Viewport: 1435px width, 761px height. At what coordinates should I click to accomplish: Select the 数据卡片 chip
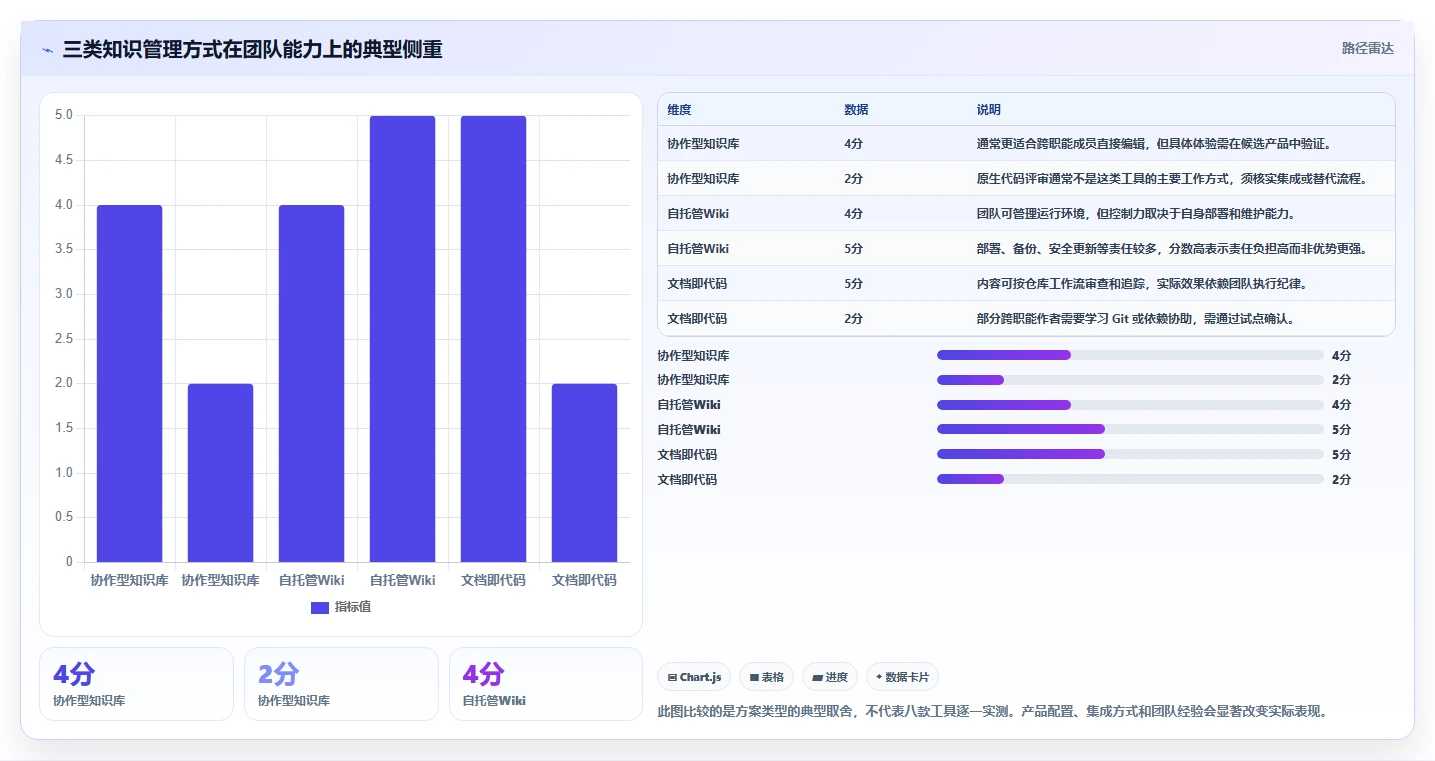pos(902,677)
